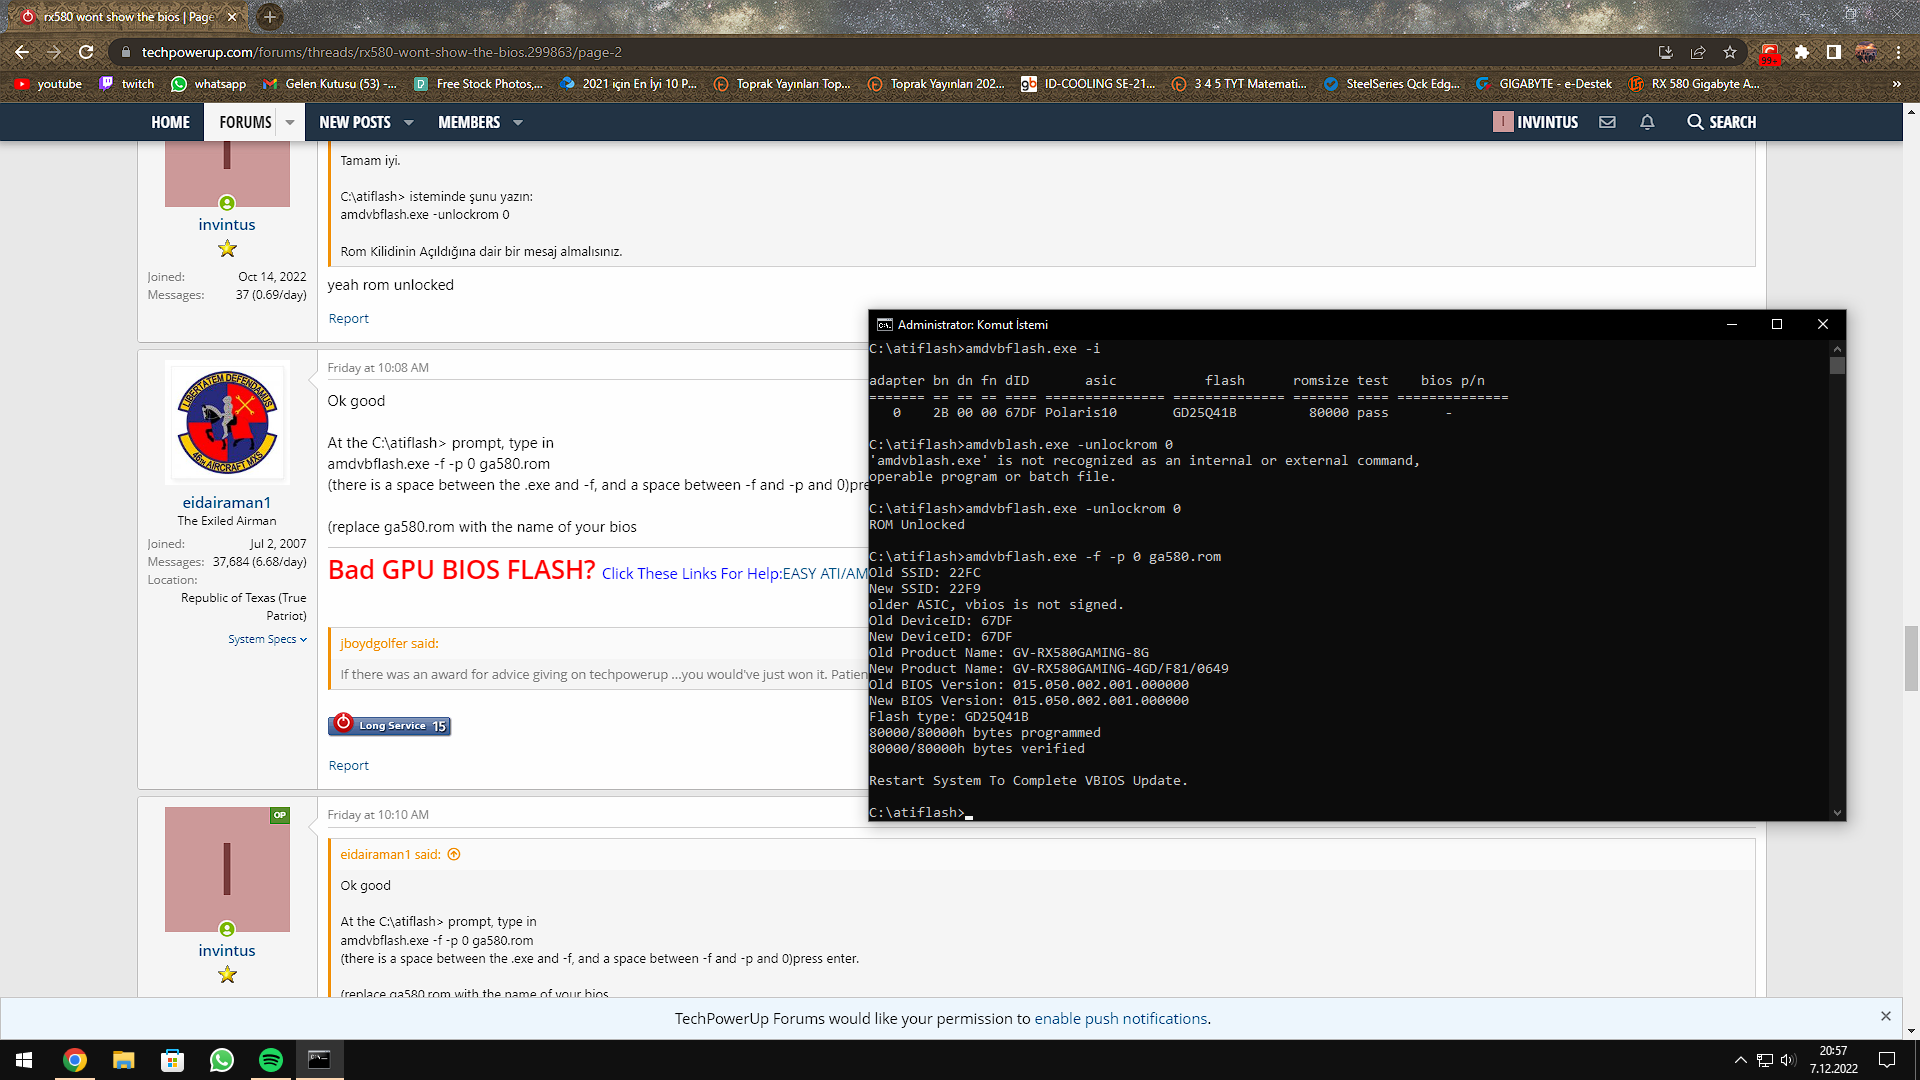
Task: Click the share page icon in address bar
Action: 1698,52
